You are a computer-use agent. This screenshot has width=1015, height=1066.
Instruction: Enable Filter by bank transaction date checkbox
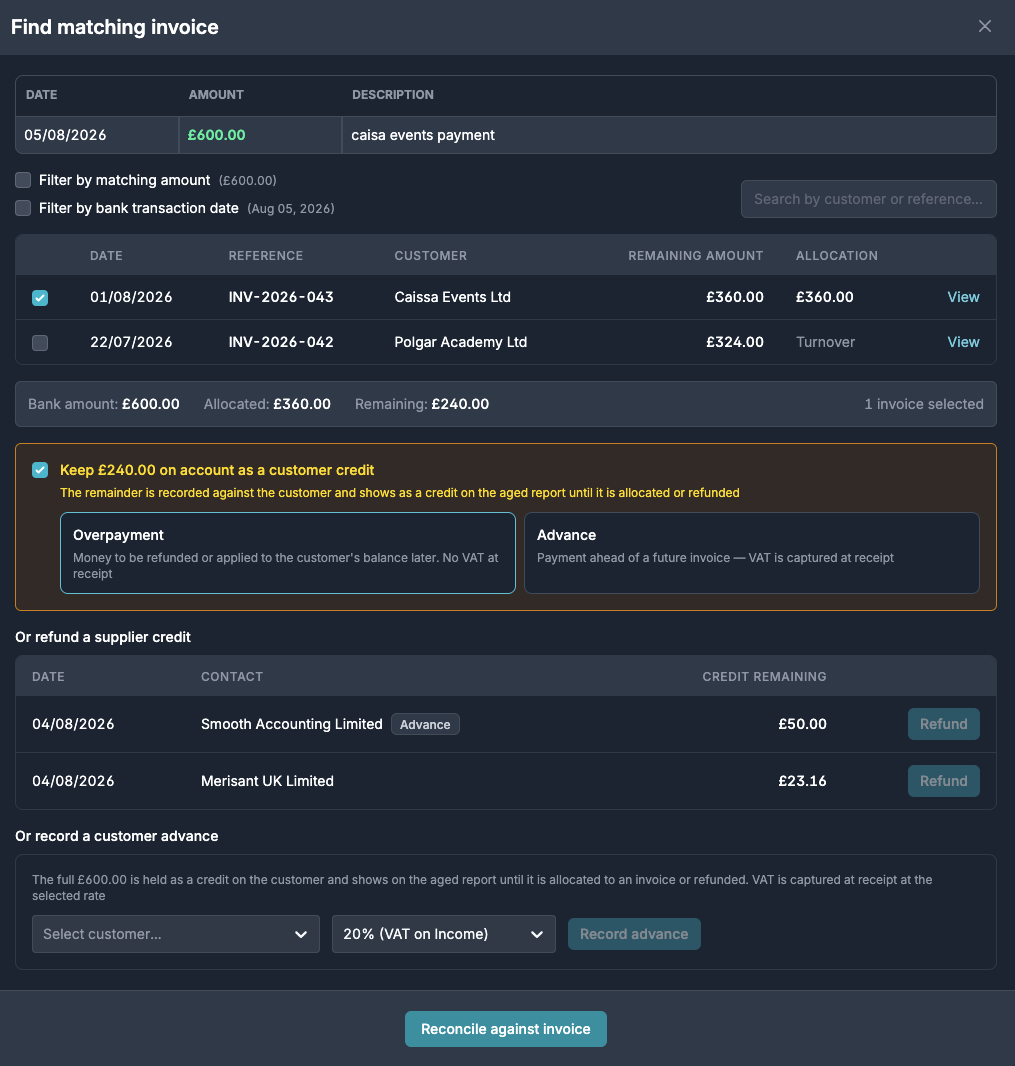(23, 208)
